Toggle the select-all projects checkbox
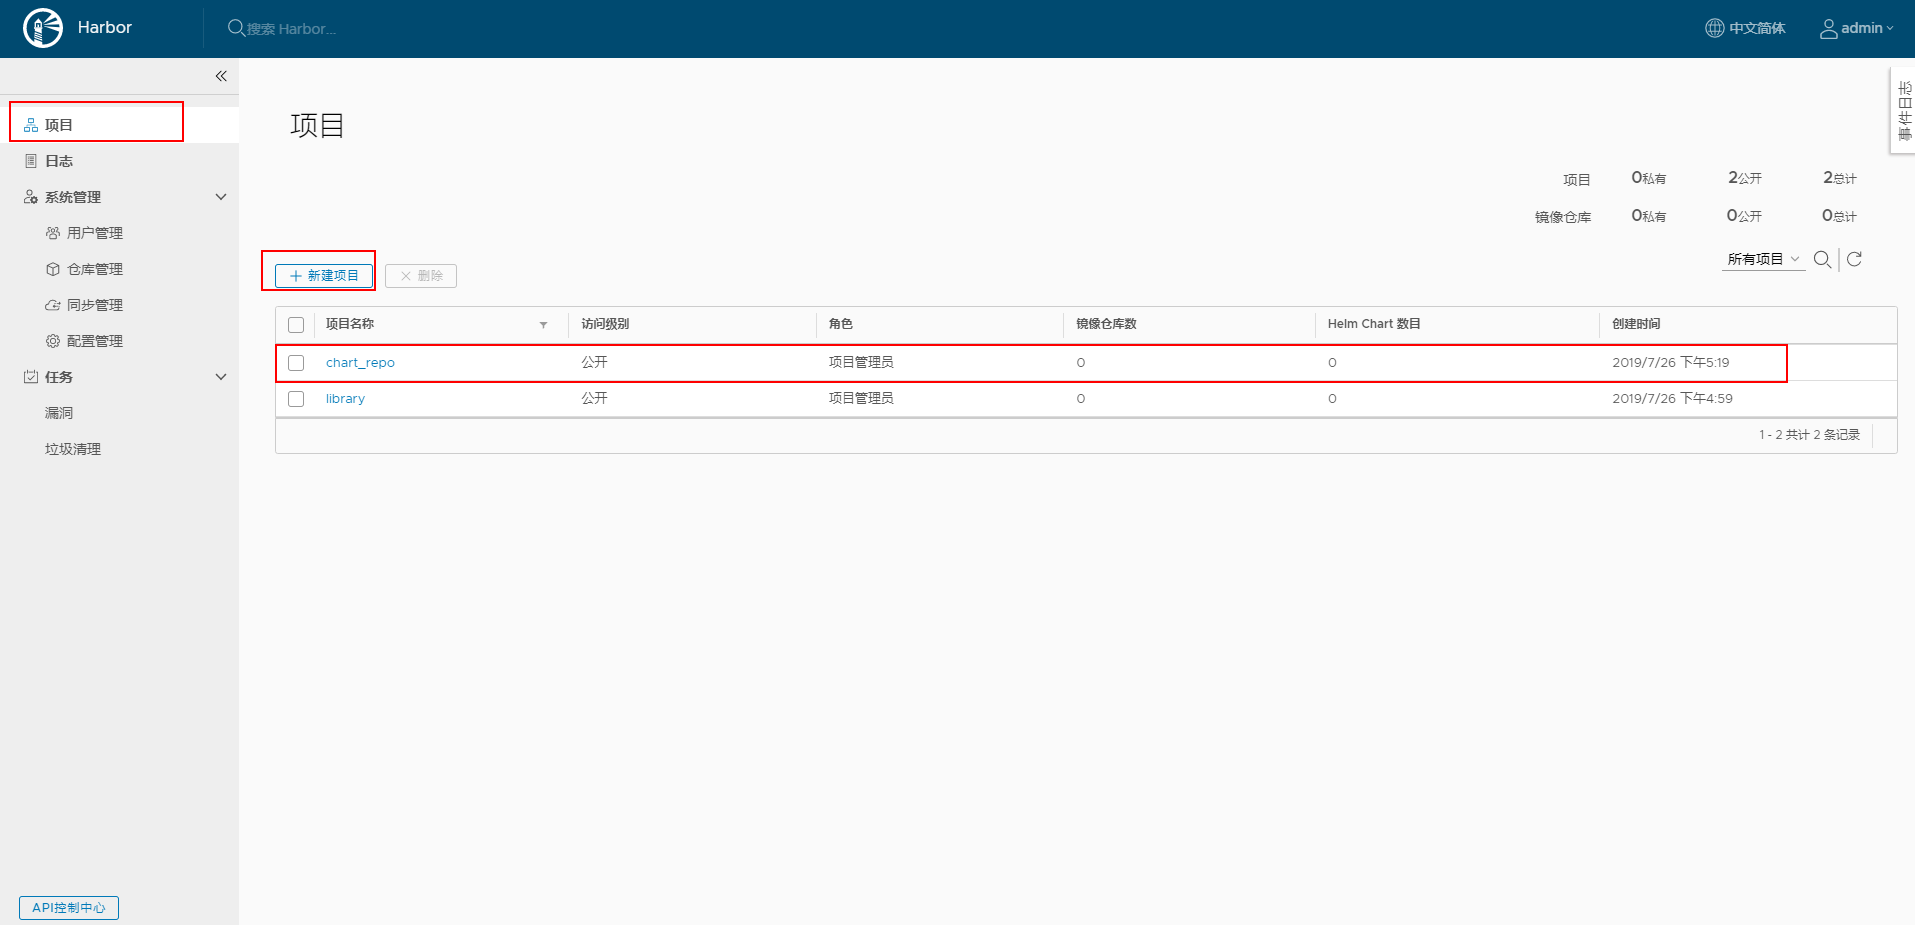The width and height of the screenshot is (1915, 925). click(295, 324)
